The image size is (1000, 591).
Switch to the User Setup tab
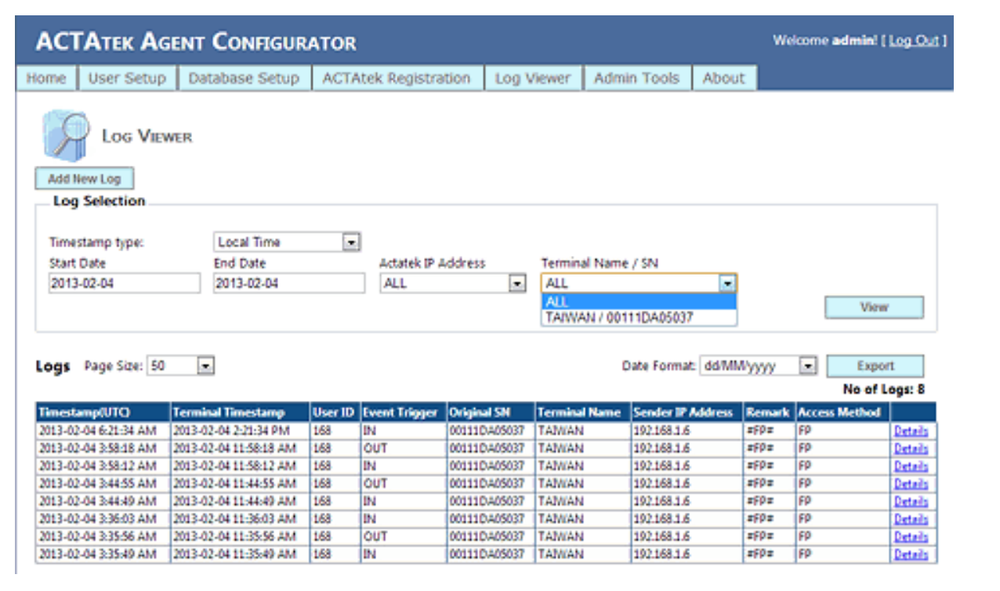[127, 78]
